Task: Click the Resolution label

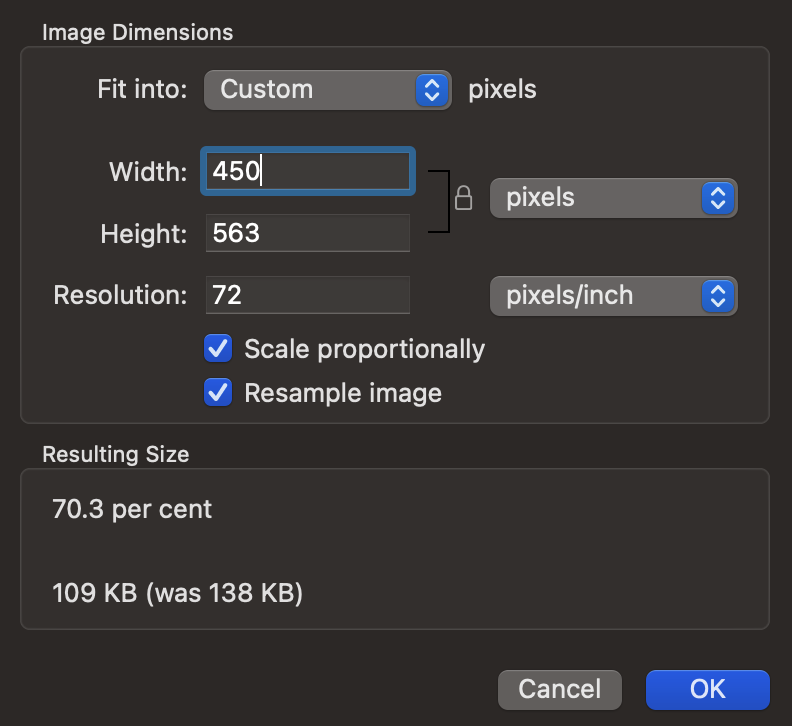Action: 120,295
